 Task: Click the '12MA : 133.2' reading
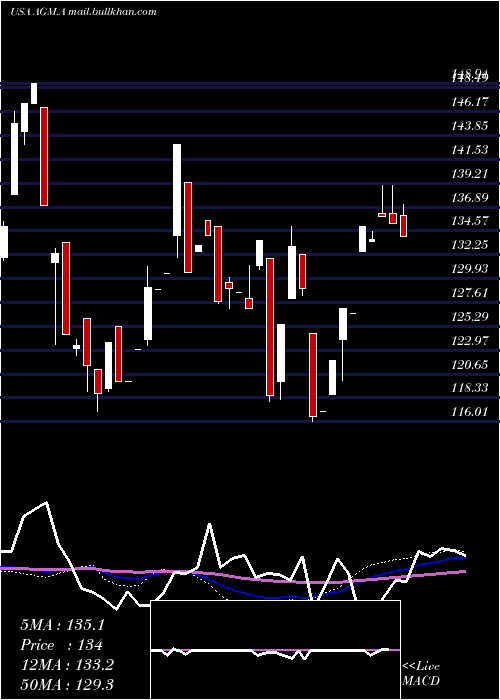[67, 665]
